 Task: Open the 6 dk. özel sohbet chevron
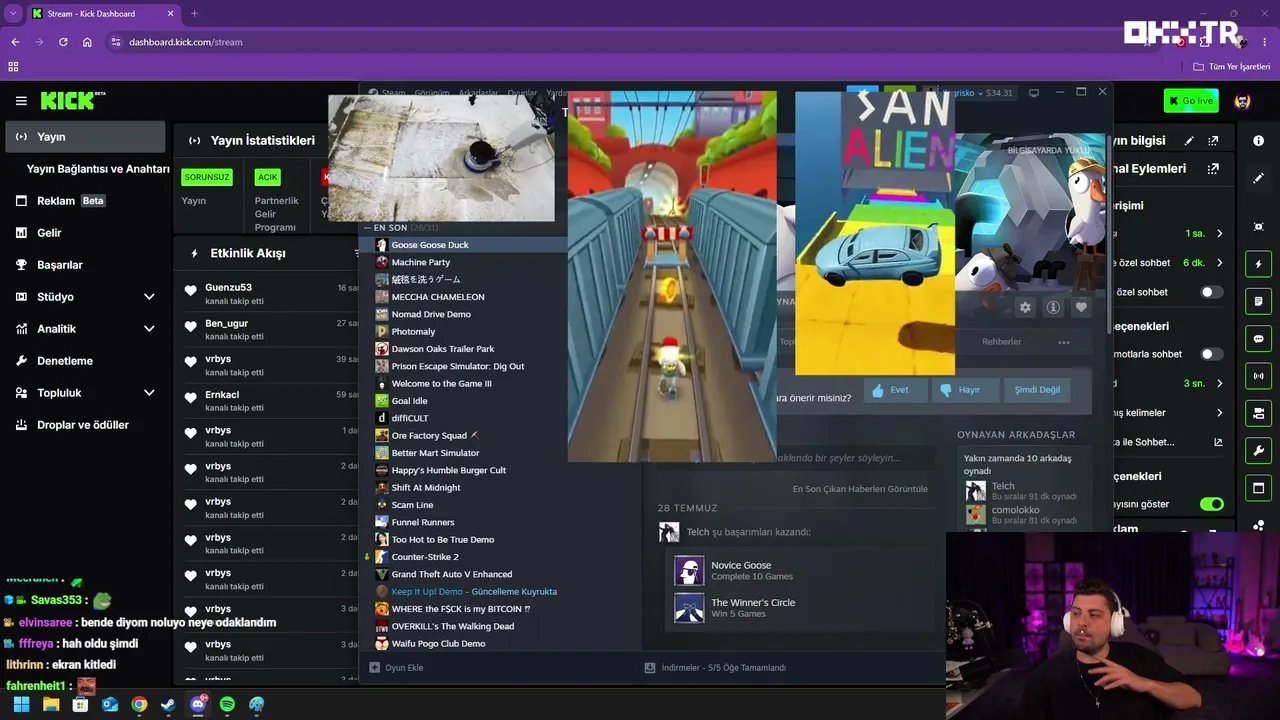tap(1219, 263)
